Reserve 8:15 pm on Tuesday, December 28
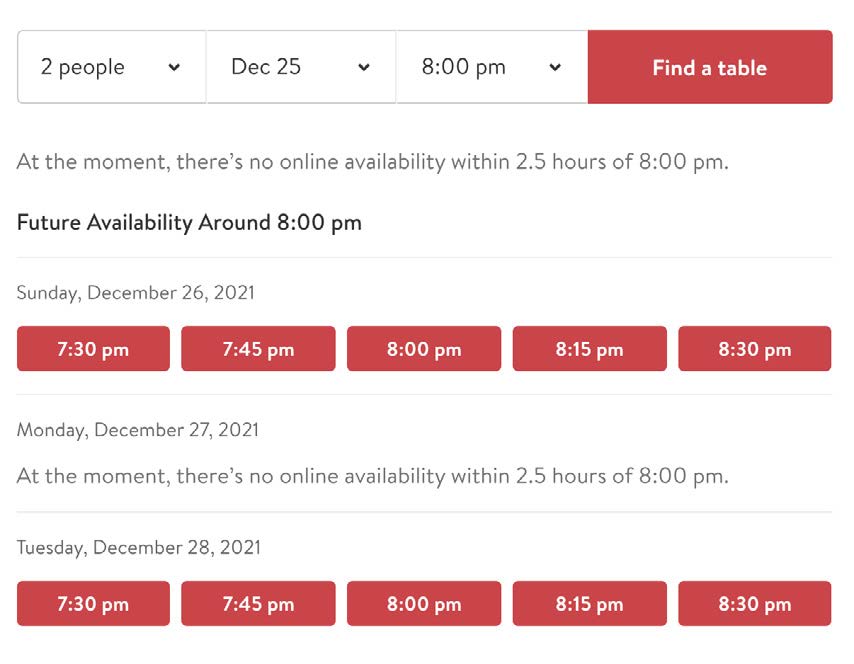The height and width of the screenshot is (664, 854). [x=589, y=604]
